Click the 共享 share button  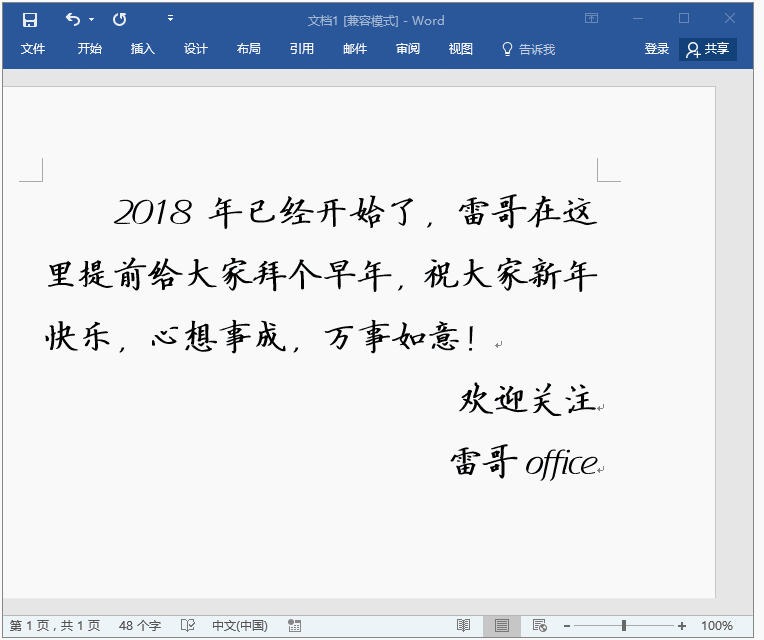[x=707, y=49]
